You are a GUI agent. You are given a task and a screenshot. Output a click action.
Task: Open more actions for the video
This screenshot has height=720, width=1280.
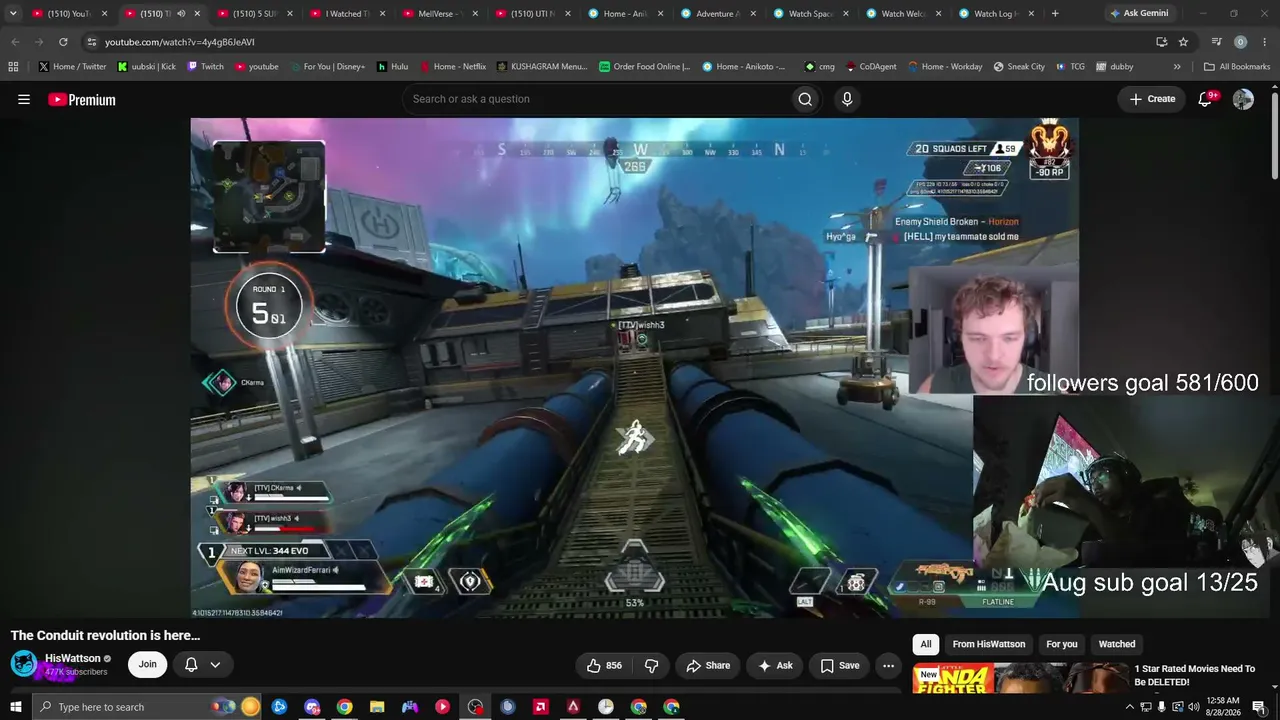click(x=888, y=665)
